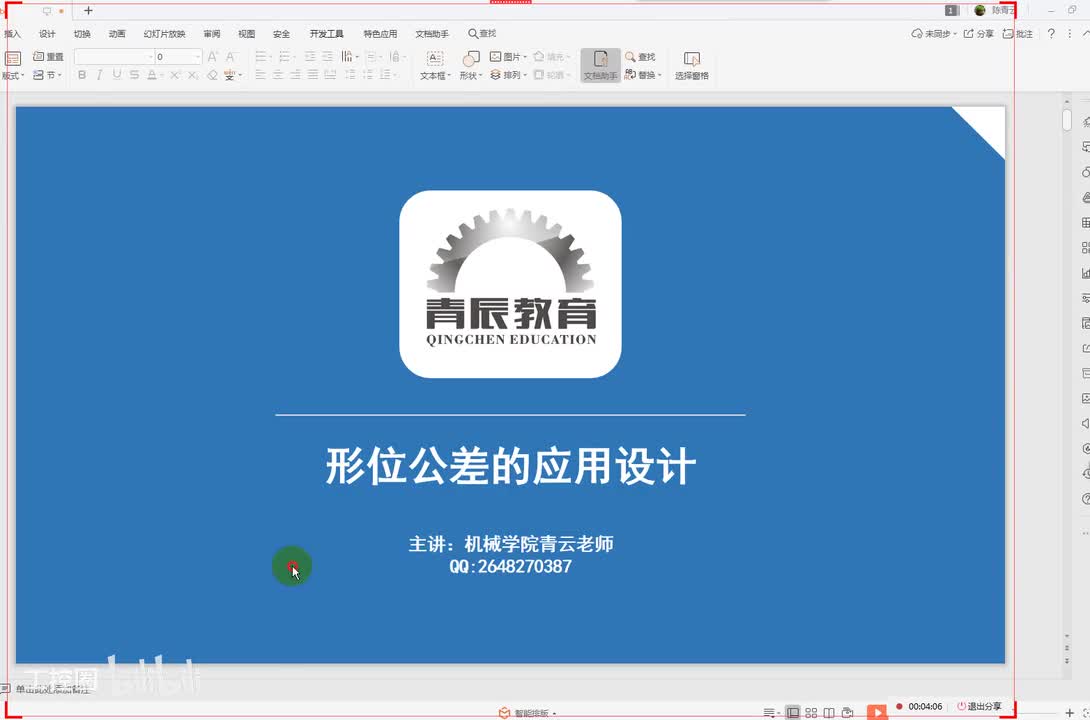The height and width of the screenshot is (720, 1090).
Task: Open the 图片 picture dropdown
Action: pyautogui.click(x=508, y=56)
